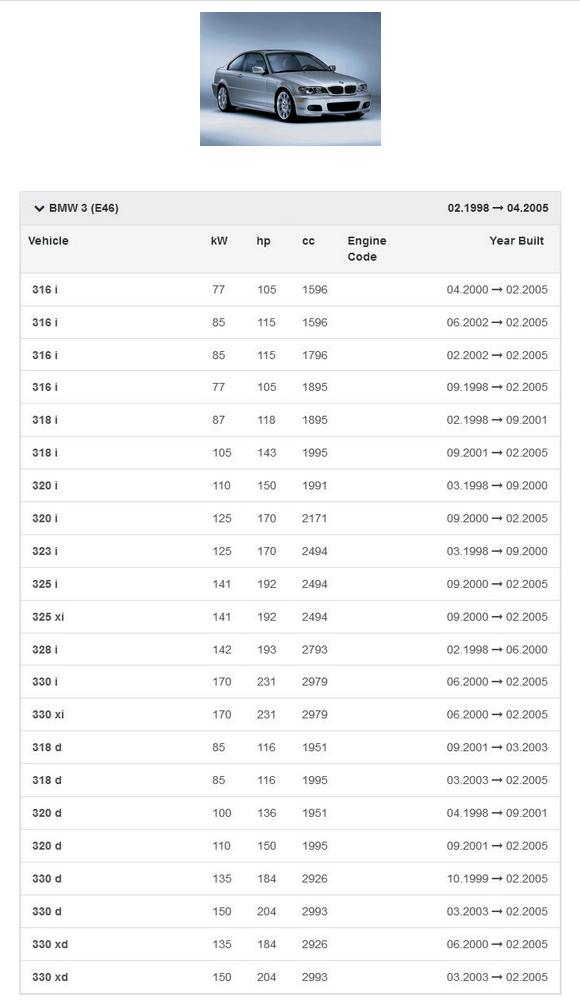
Task: Select the 320 d 136 hp row
Action: (290, 813)
